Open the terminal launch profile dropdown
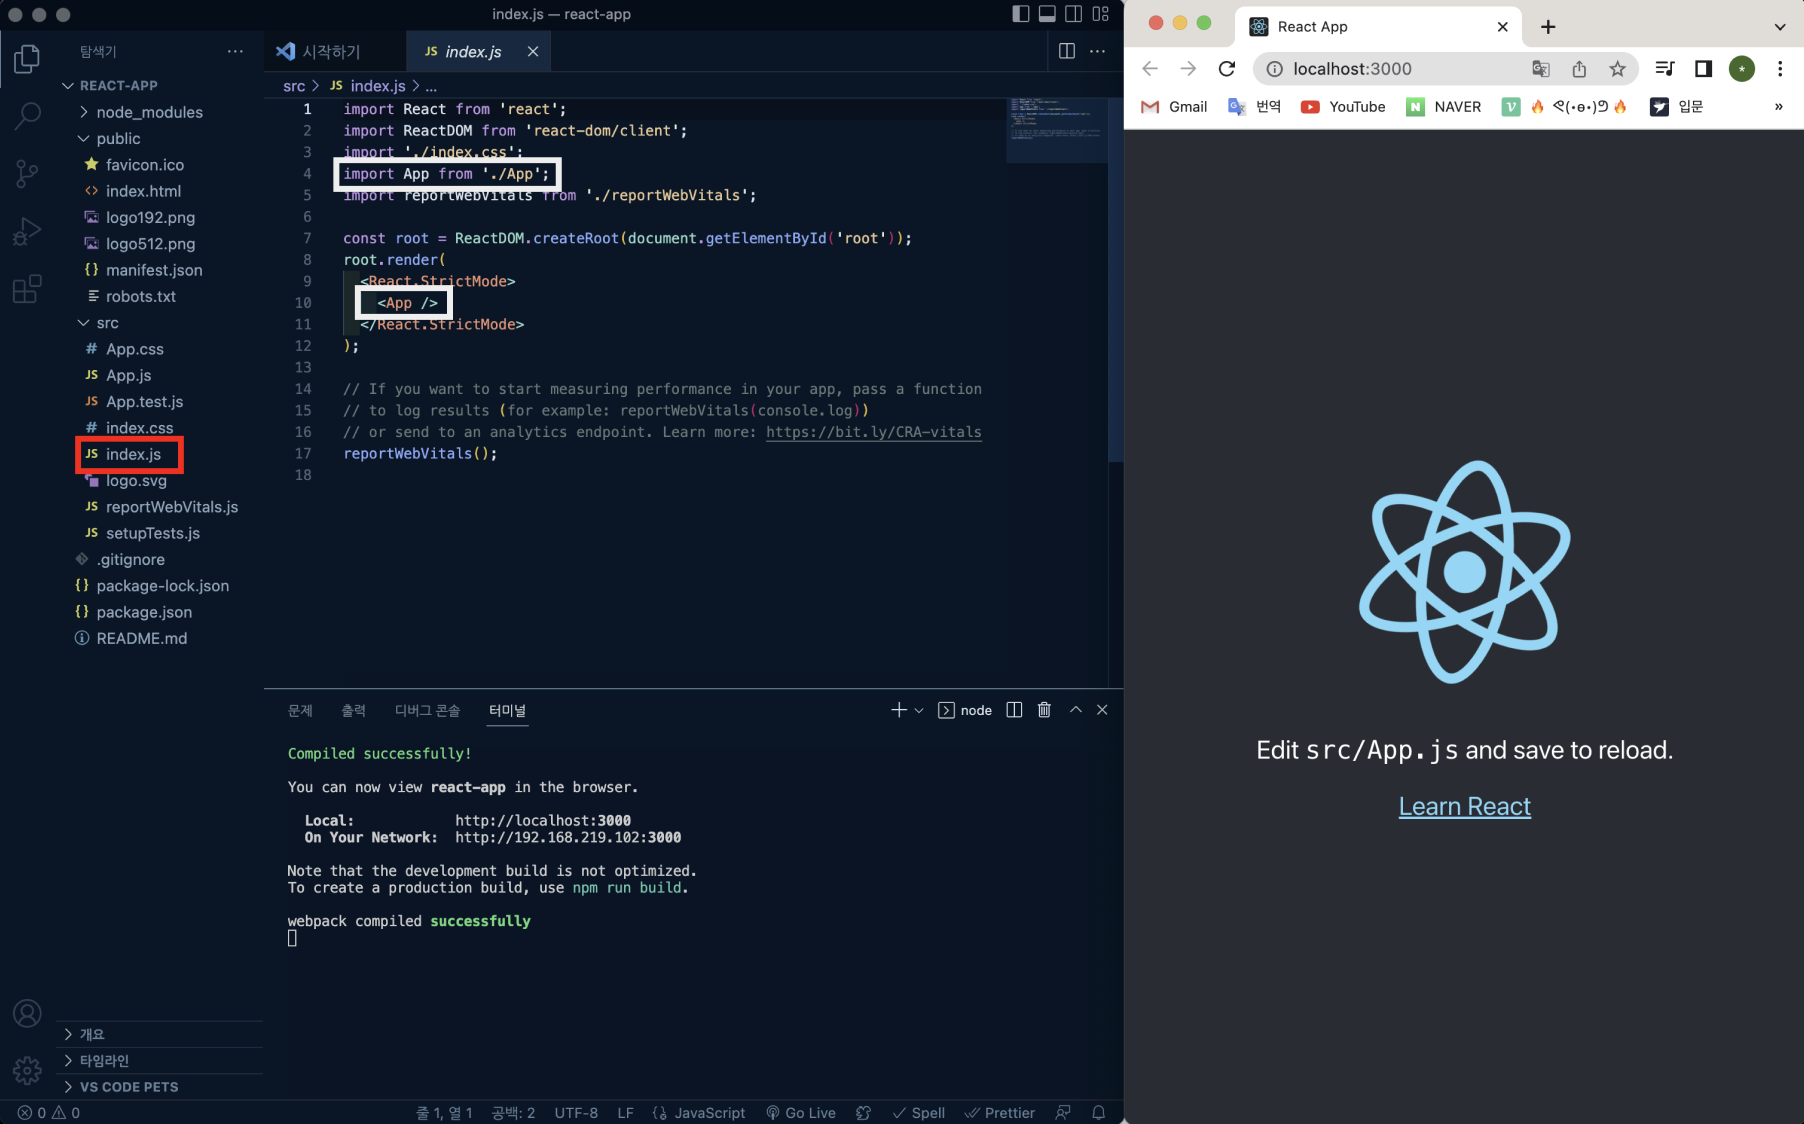Image resolution: width=1804 pixels, height=1124 pixels. pyautogui.click(x=919, y=710)
